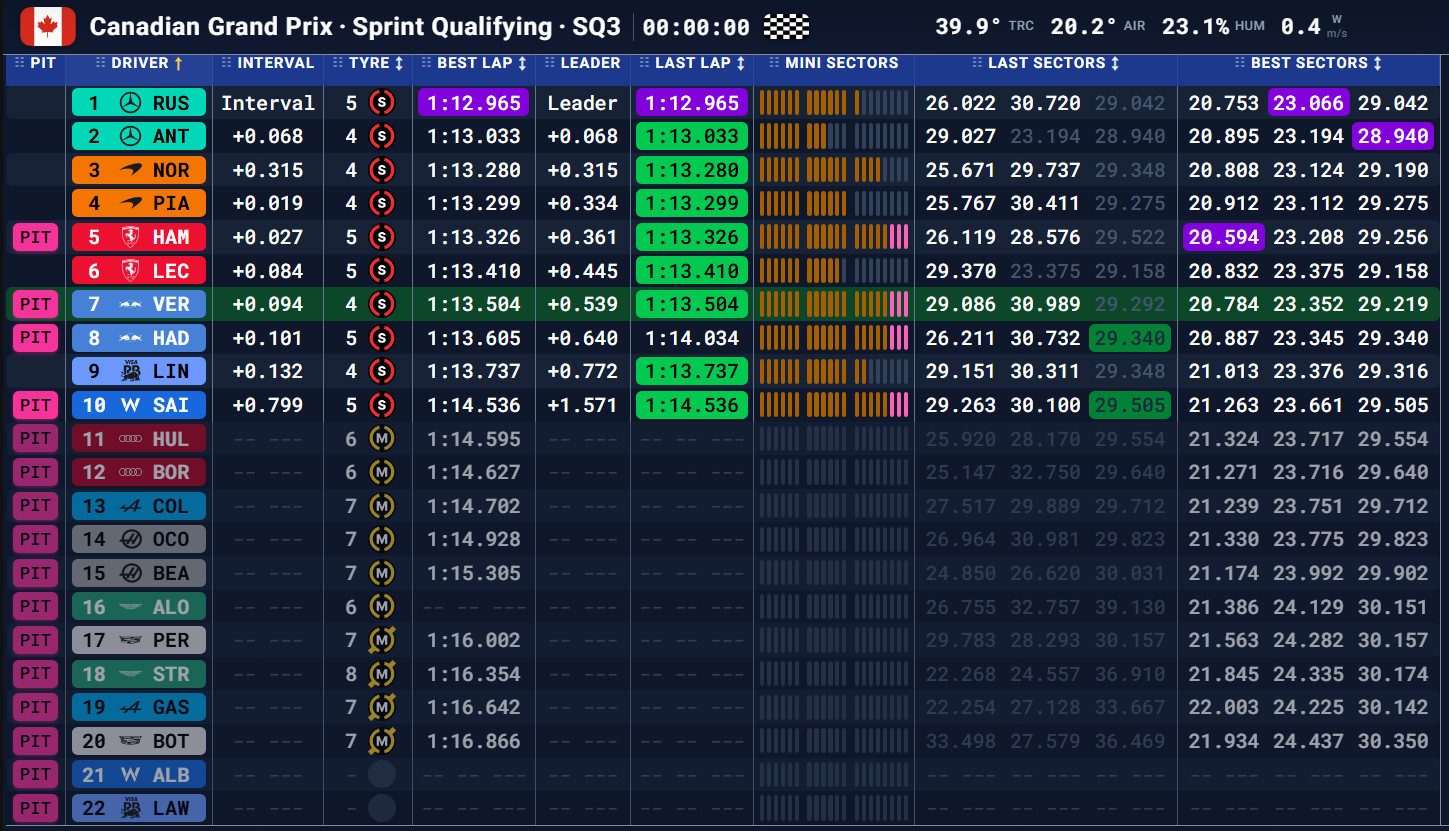Toggle sort arrow on the LAST SECTORS column
1449x831 pixels.
tap(1115, 63)
